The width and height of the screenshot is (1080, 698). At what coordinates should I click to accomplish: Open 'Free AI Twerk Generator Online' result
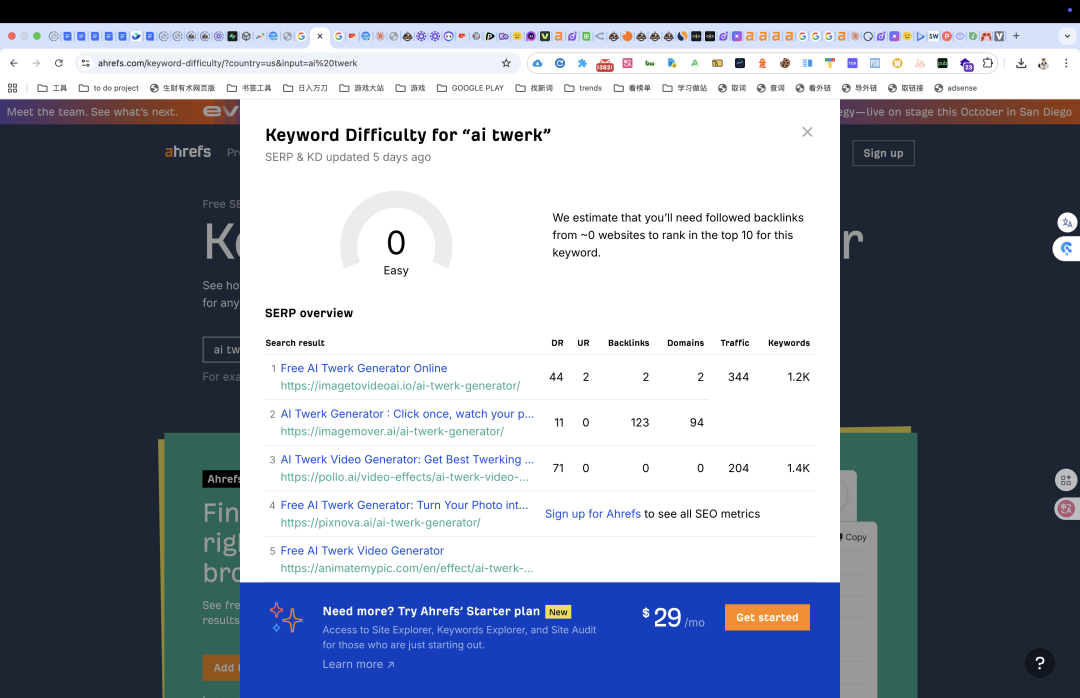tap(364, 368)
